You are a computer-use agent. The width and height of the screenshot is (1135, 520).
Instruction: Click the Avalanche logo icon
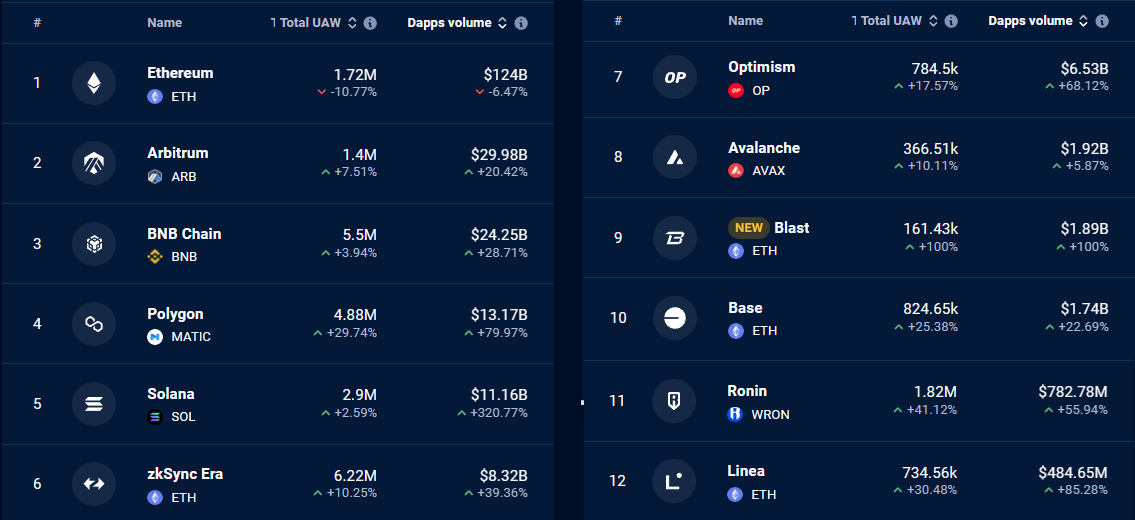[675, 157]
